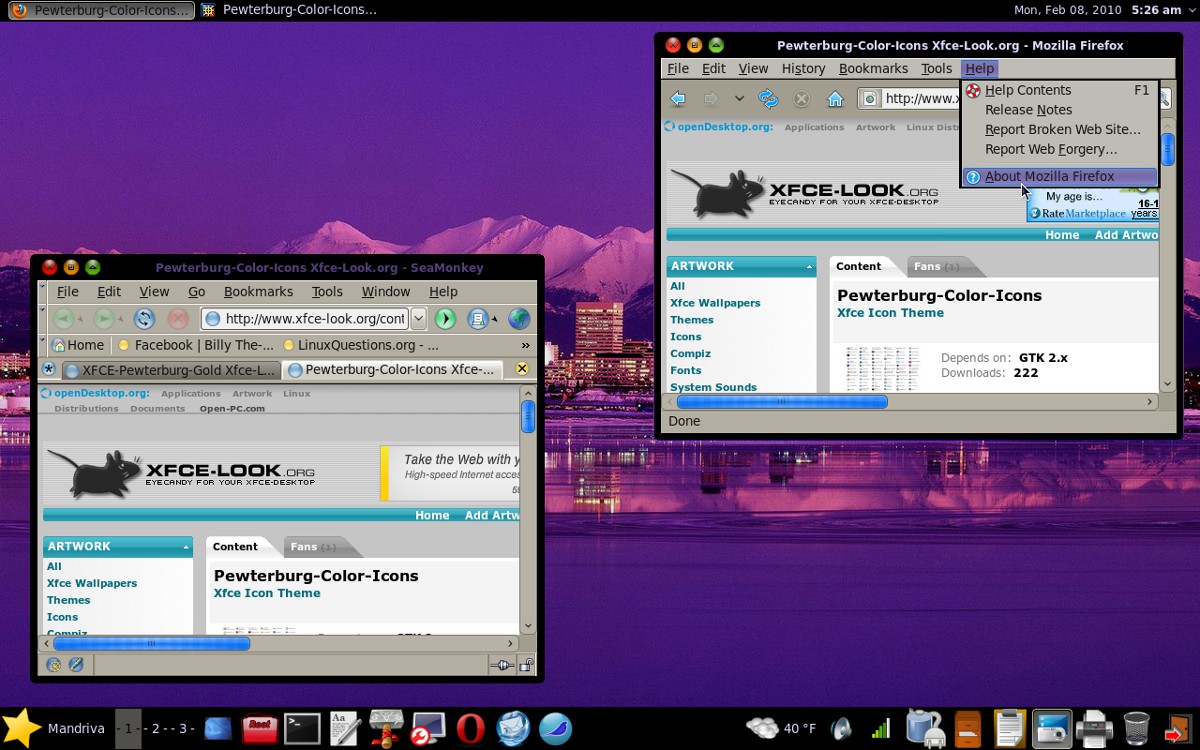Click the security padlock in SeaMonkey status bar
This screenshot has width=1200, height=750.
pos(526,665)
